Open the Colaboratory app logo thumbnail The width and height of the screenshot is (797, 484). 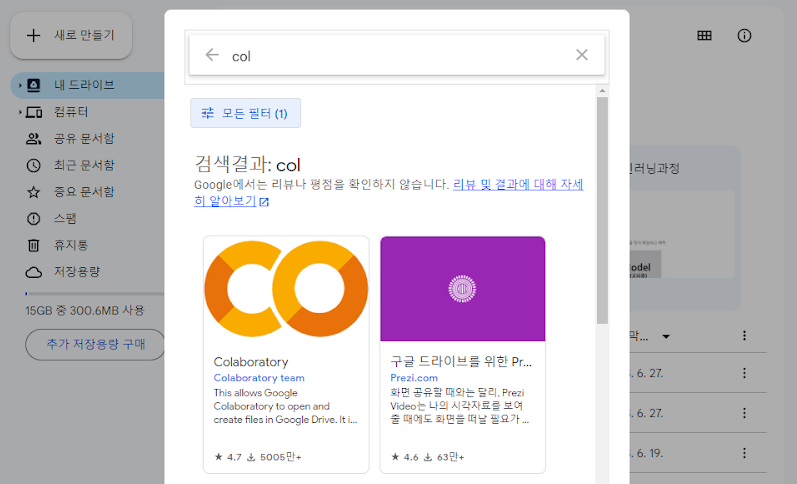(x=286, y=288)
